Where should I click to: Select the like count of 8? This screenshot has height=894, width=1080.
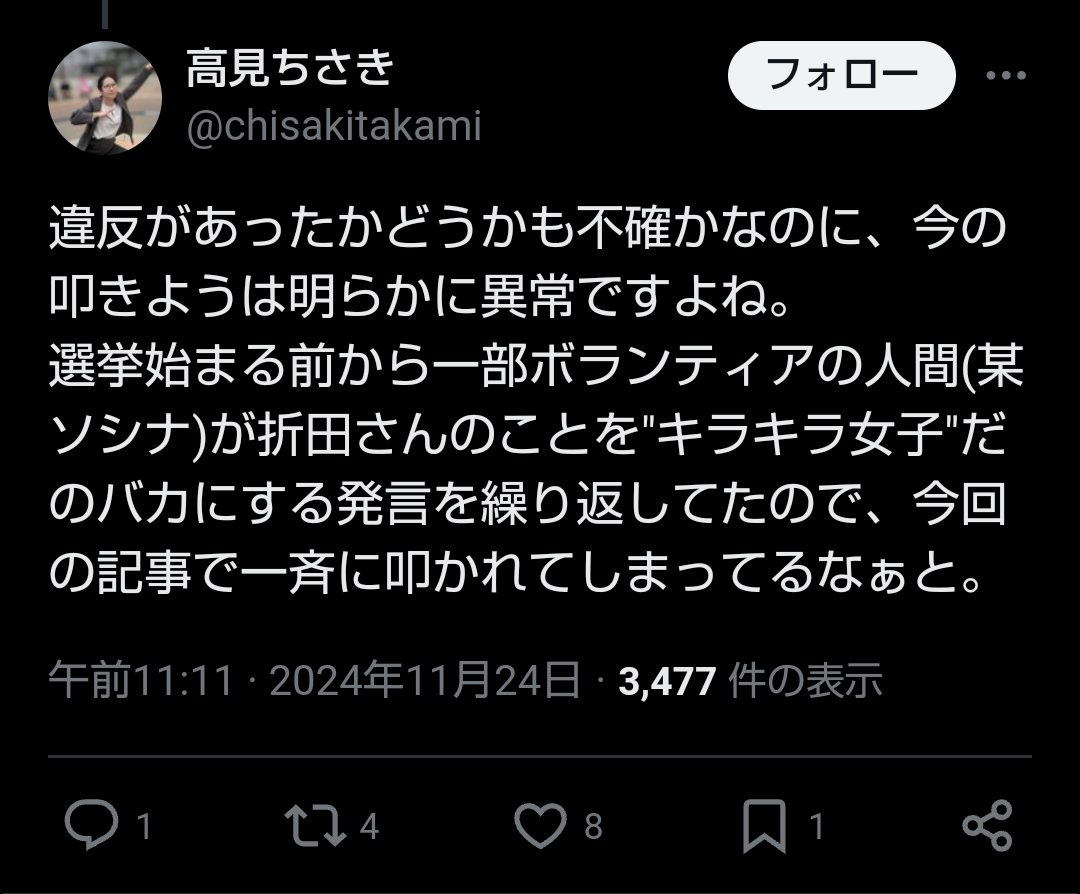click(x=594, y=826)
